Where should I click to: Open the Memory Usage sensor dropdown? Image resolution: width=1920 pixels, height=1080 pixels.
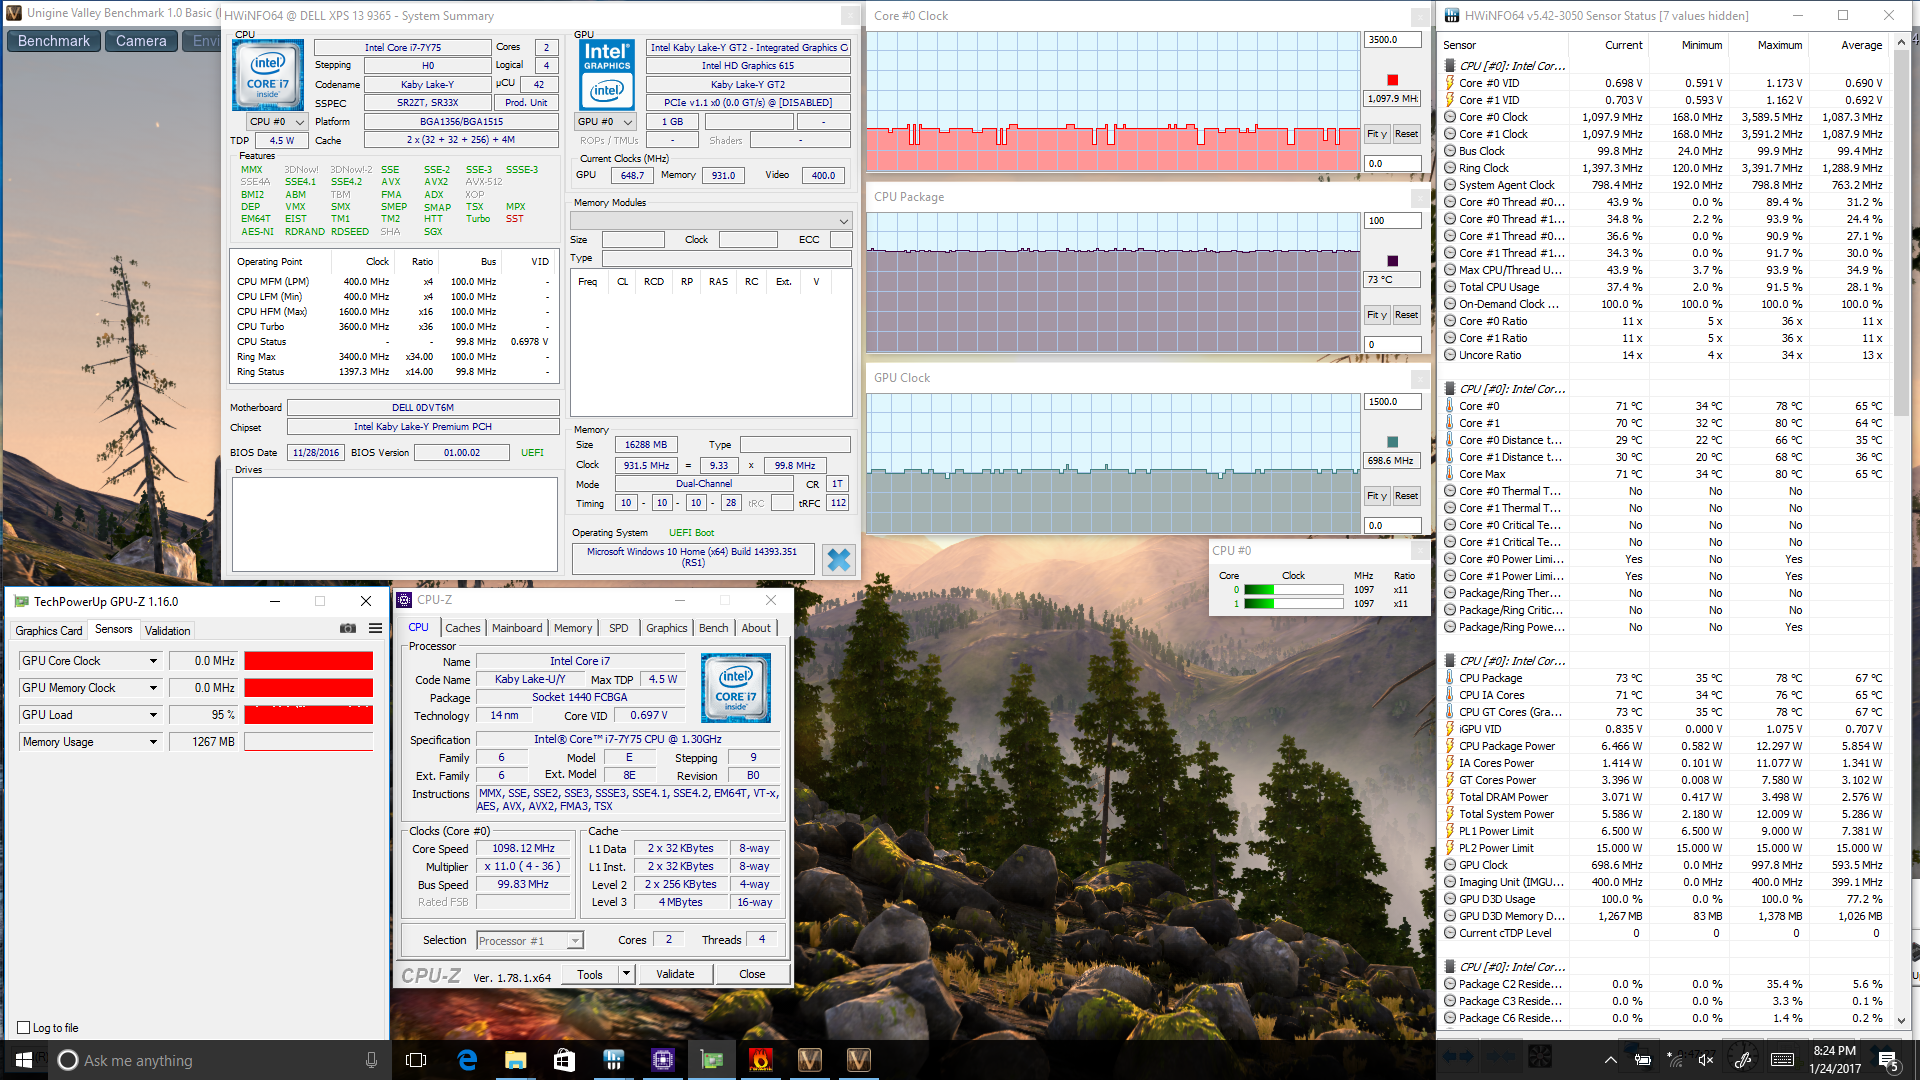[153, 742]
